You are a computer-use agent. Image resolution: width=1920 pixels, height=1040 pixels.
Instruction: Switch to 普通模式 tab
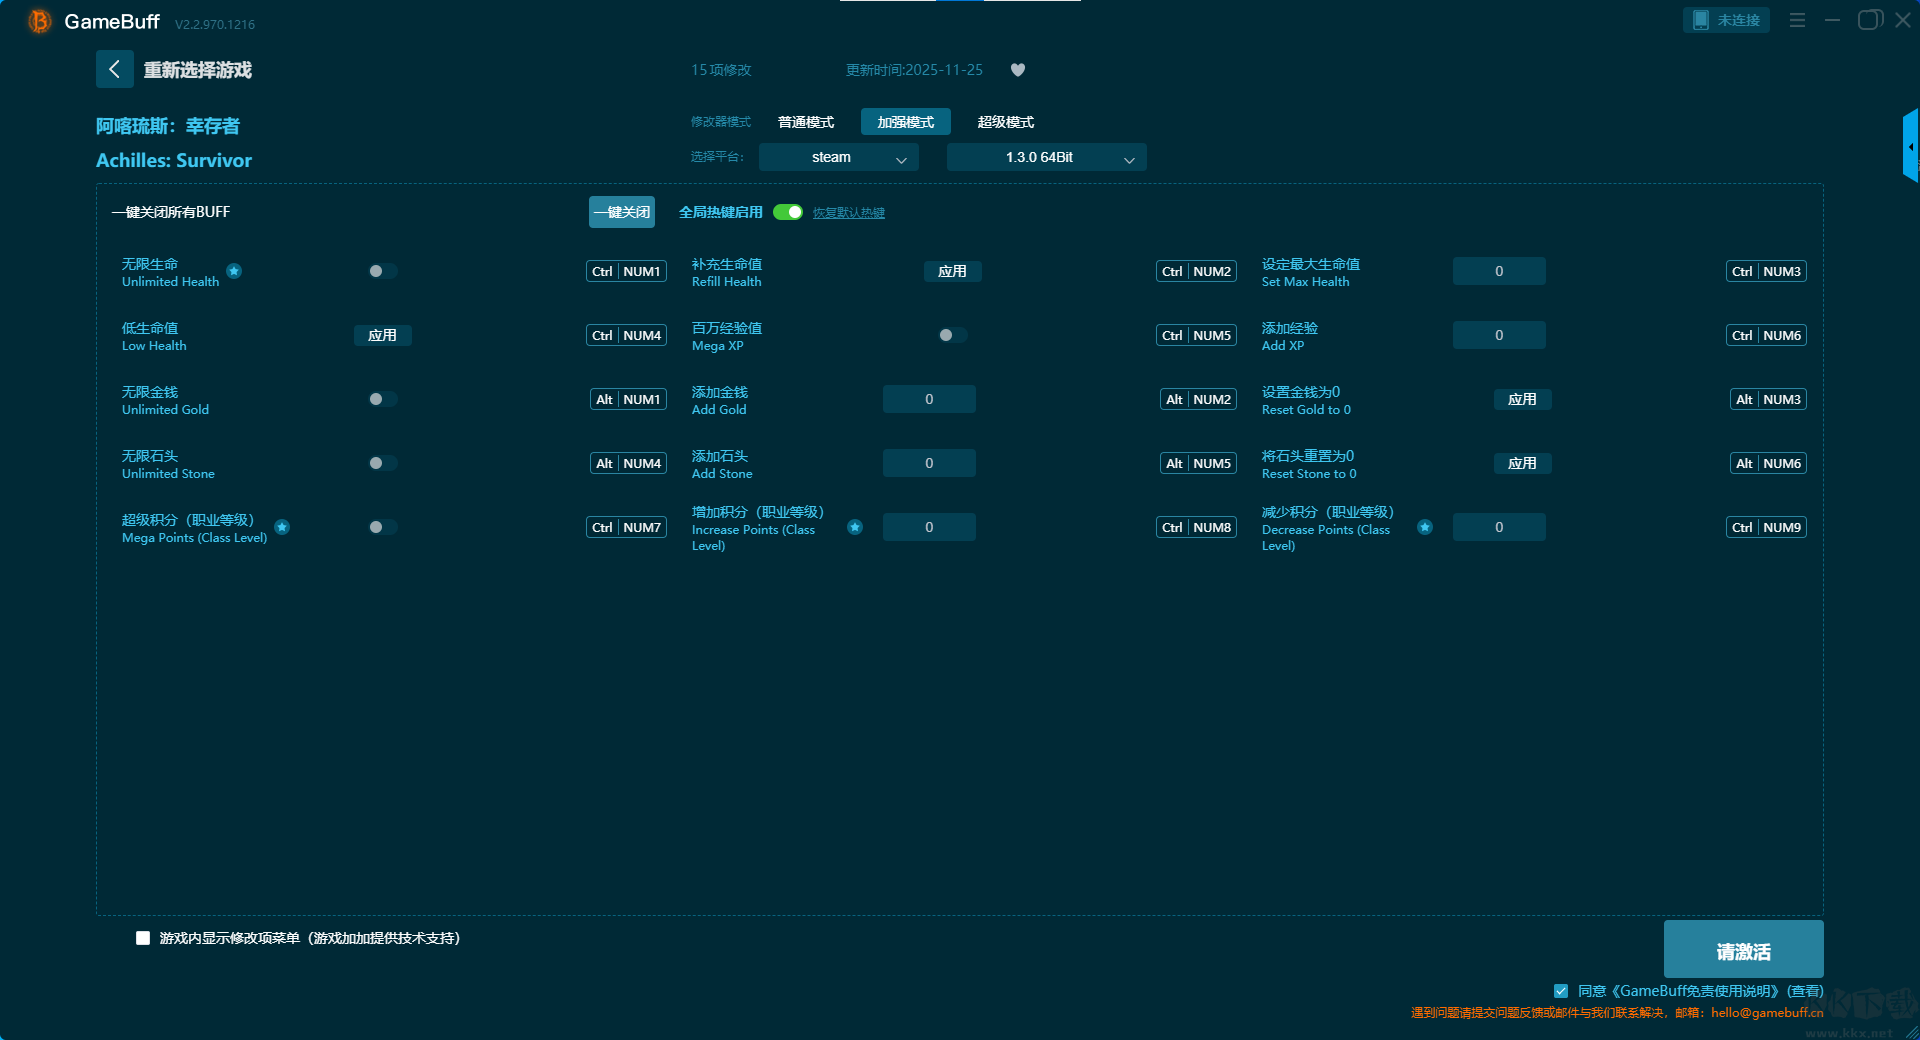tap(806, 122)
